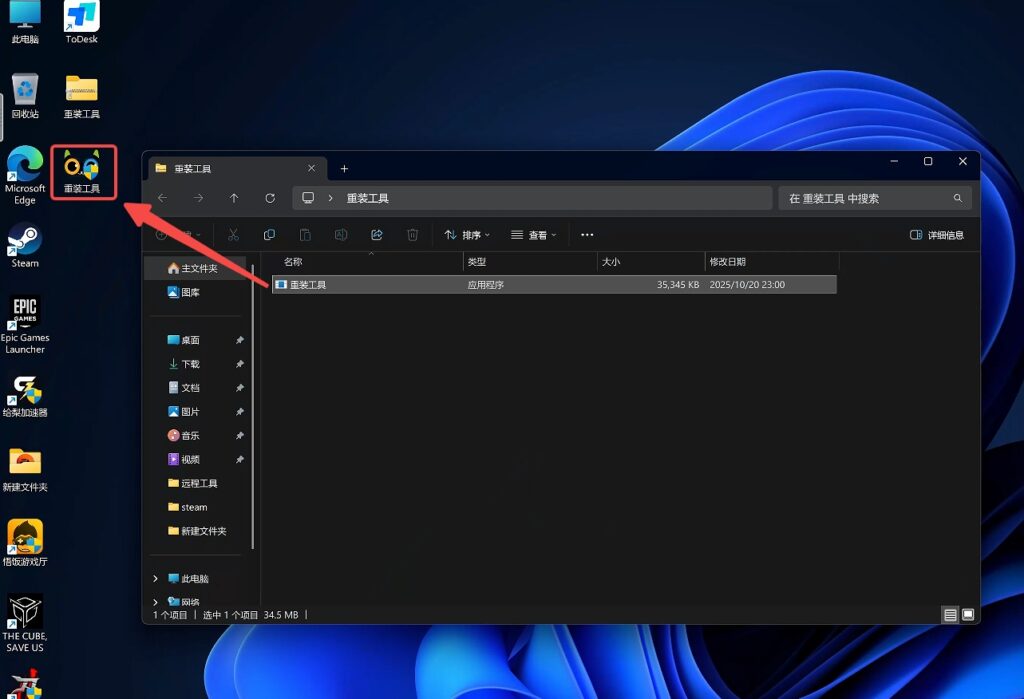Image resolution: width=1024 pixels, height=699 pixels.
Task: Toggle the 详细信息 details pane
Action: pyautogui.click(x=937, y=235)
